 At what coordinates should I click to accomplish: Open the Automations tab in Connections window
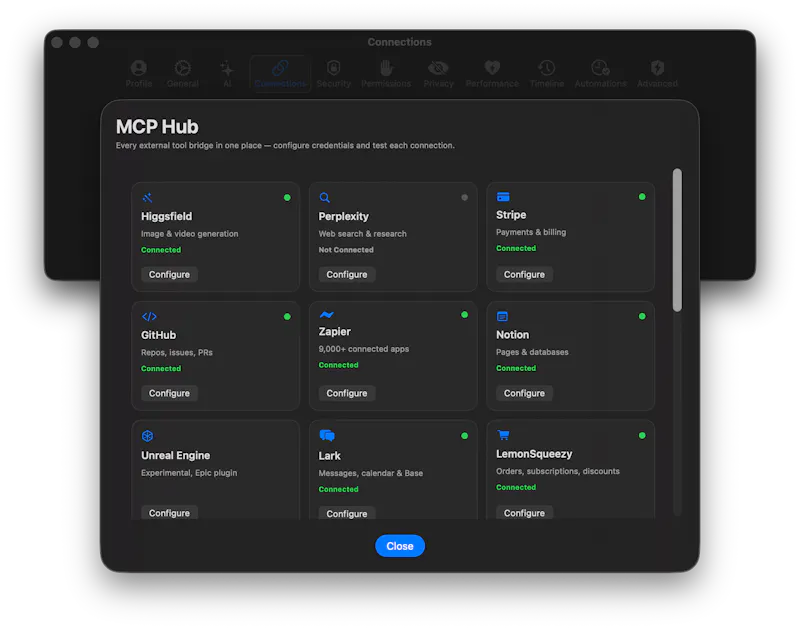click(601, 74)
